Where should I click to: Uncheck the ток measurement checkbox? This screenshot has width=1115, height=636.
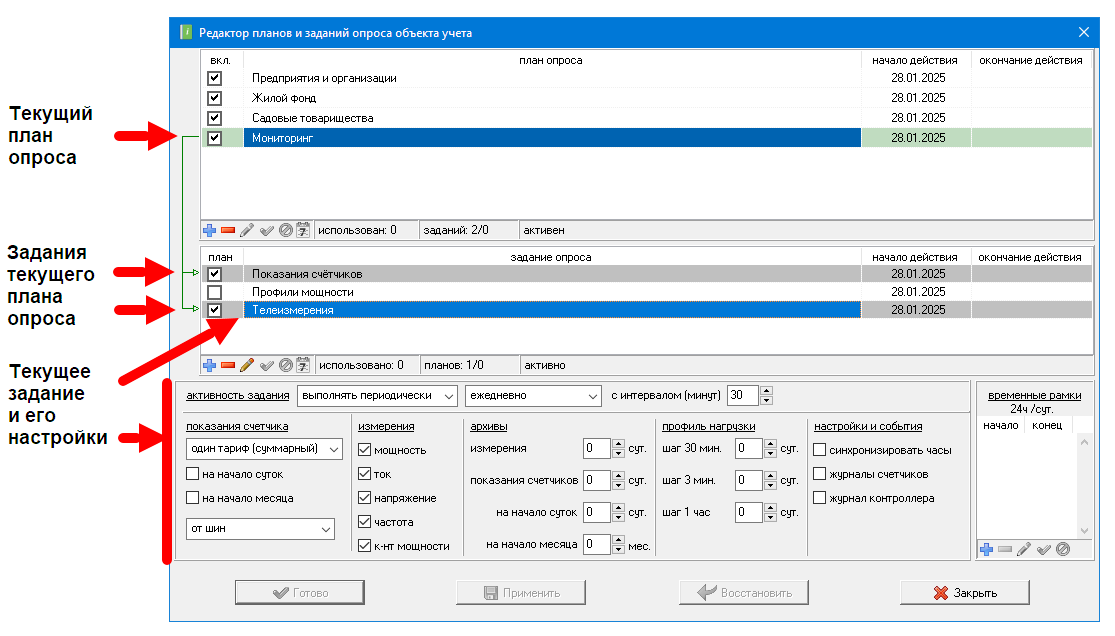point(365,474)
